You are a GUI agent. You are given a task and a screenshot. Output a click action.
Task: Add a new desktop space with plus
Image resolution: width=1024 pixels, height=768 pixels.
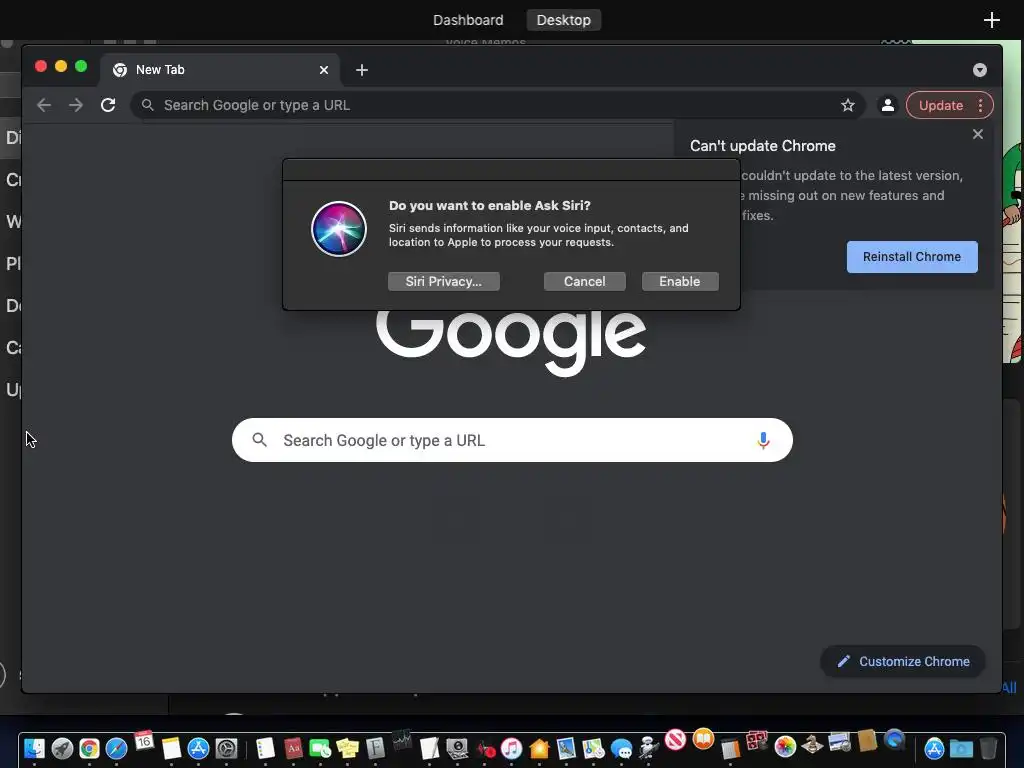click(x=991, y=20)
